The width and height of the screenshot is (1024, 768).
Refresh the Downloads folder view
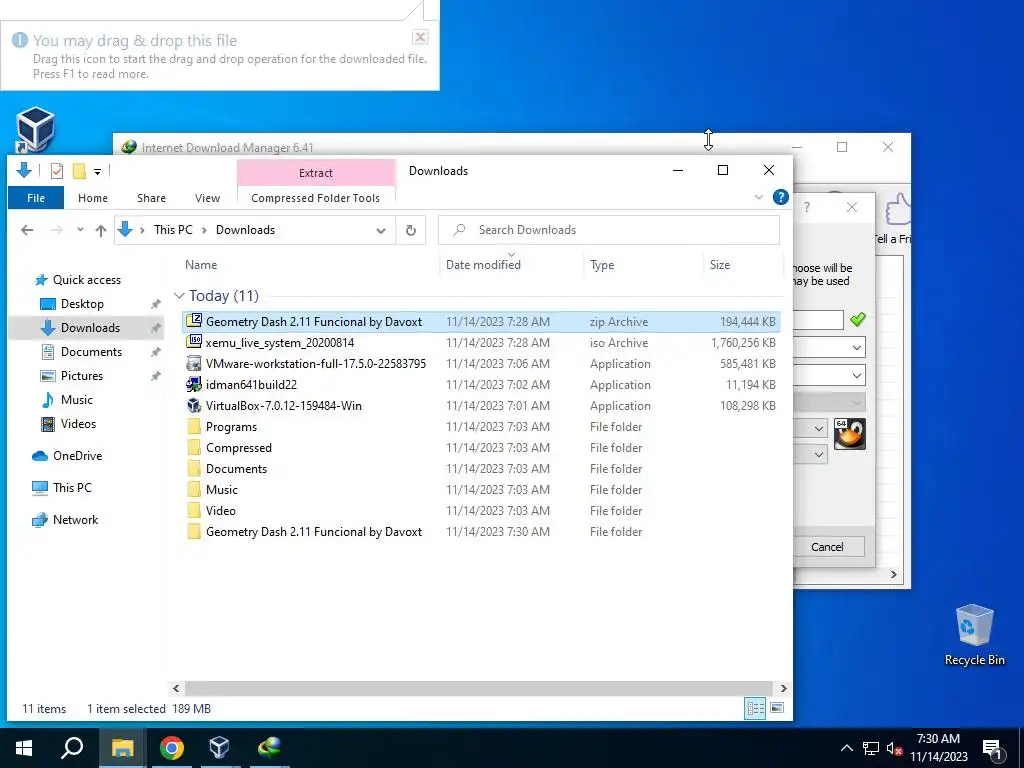click(x=411, y=230)
